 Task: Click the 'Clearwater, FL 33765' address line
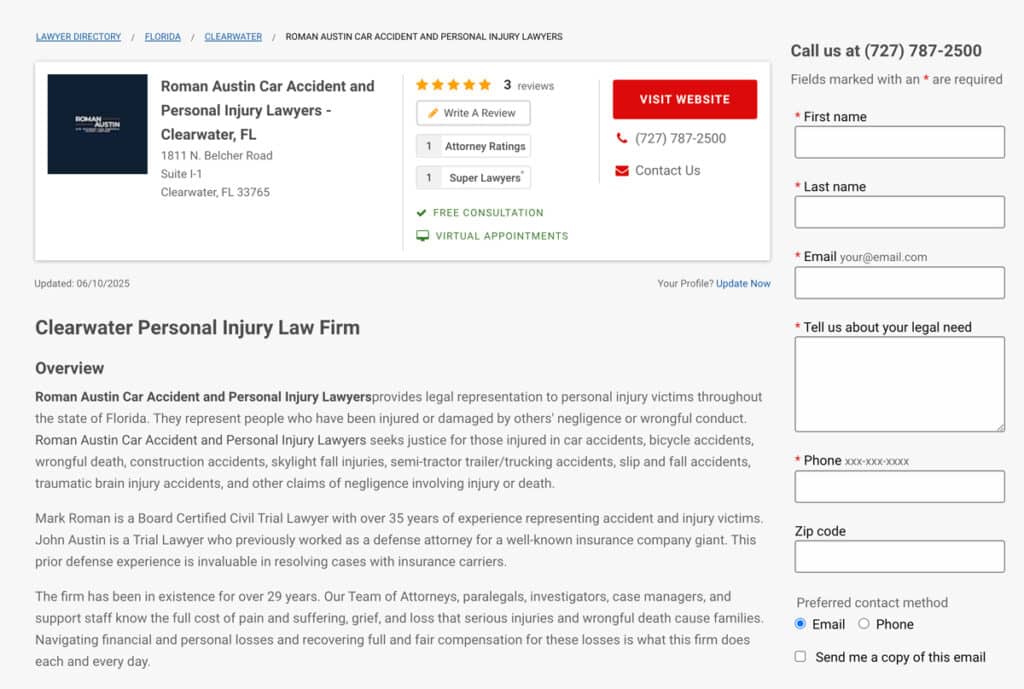click(215, 192)
